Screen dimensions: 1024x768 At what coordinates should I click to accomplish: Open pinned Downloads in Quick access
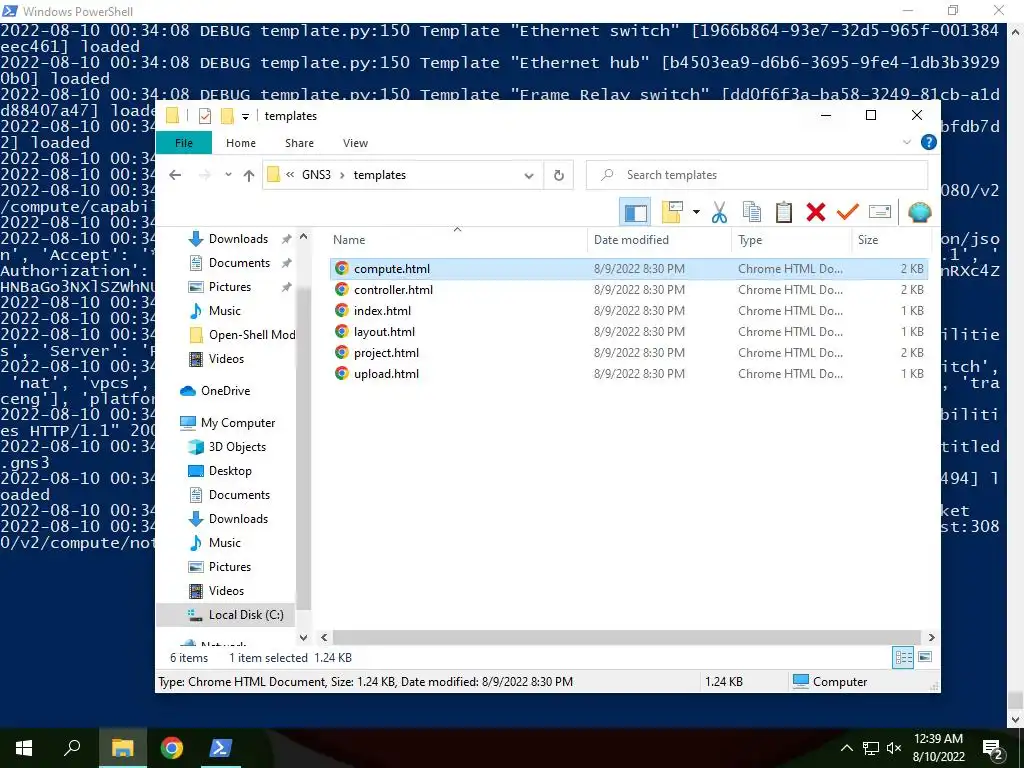click(x=238, y=239)
